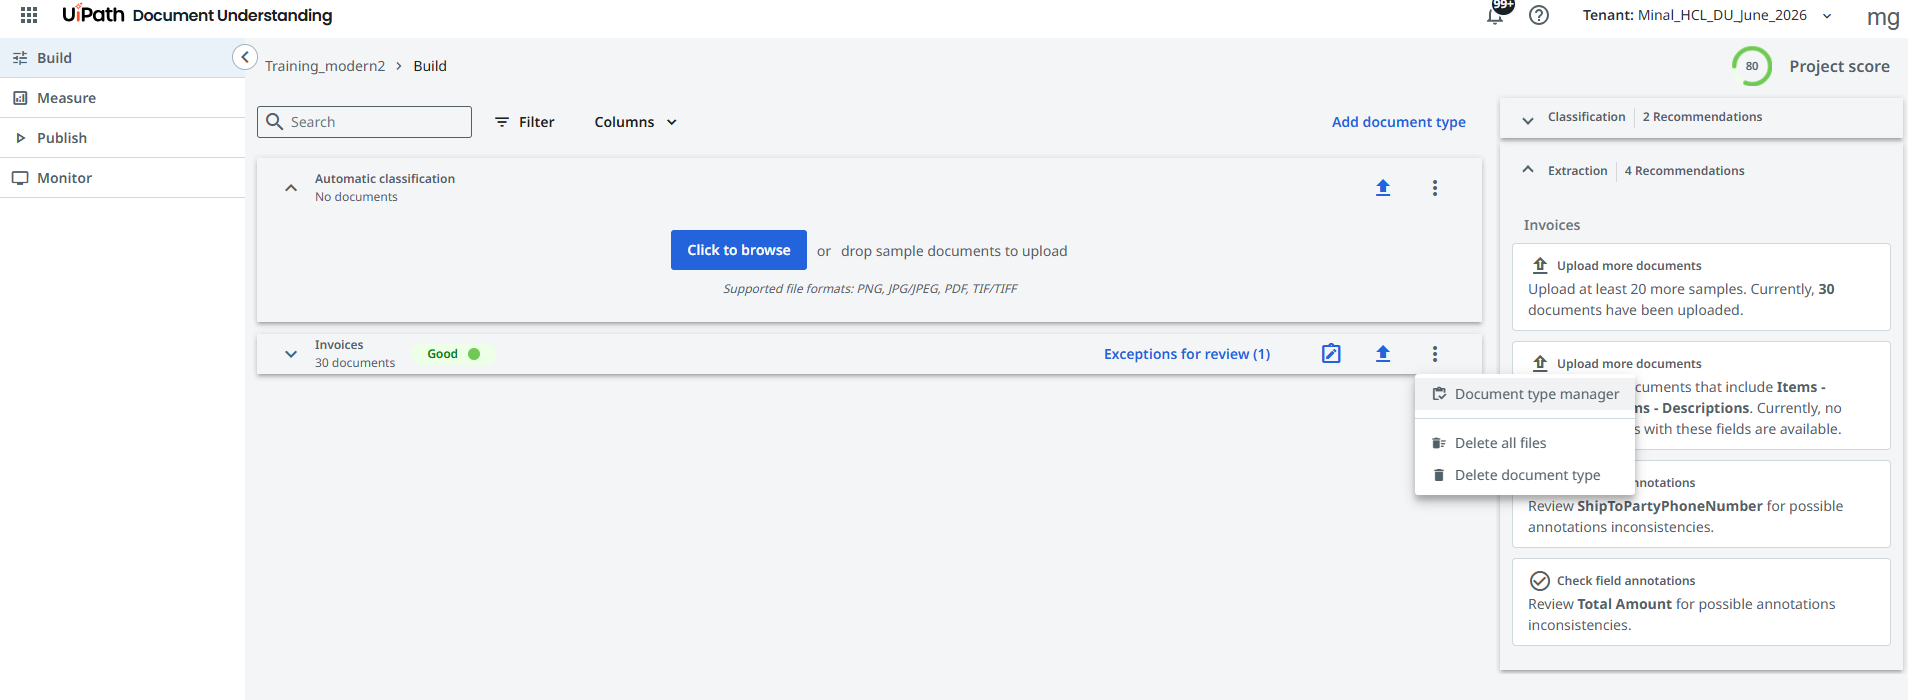Click the Build sliders icon in sidebar
The height and width of the screenshot is (700, 1908).
[20, 58]
